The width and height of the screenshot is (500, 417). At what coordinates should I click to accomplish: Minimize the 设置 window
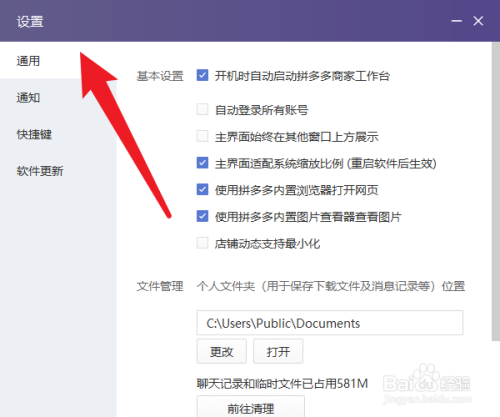tap(457, 21)
